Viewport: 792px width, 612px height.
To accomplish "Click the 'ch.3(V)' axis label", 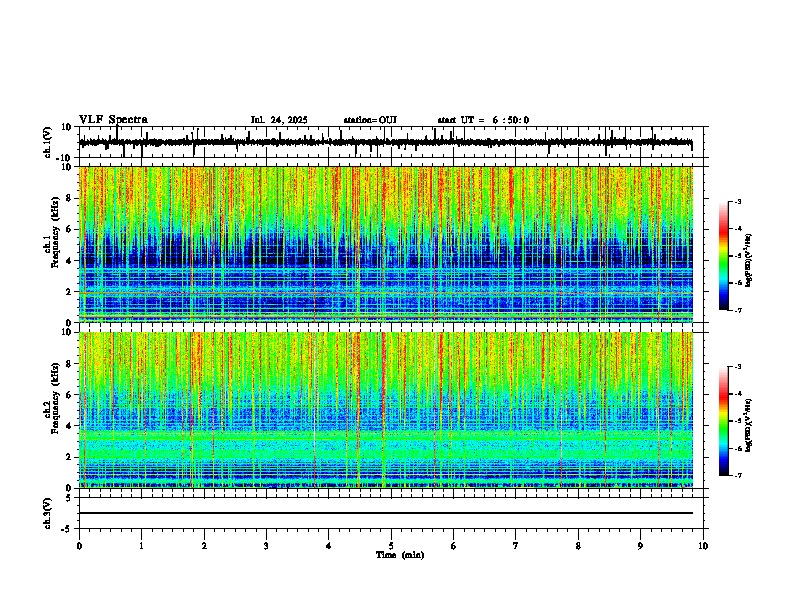I will pyautogui.click(x=47, y=513).
